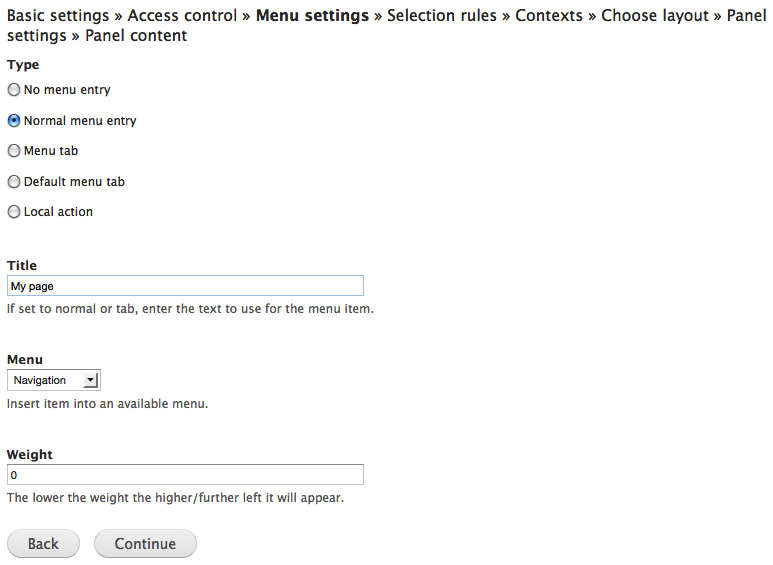Open the Access control step
773x565 pixels.
tap(182, 16)
